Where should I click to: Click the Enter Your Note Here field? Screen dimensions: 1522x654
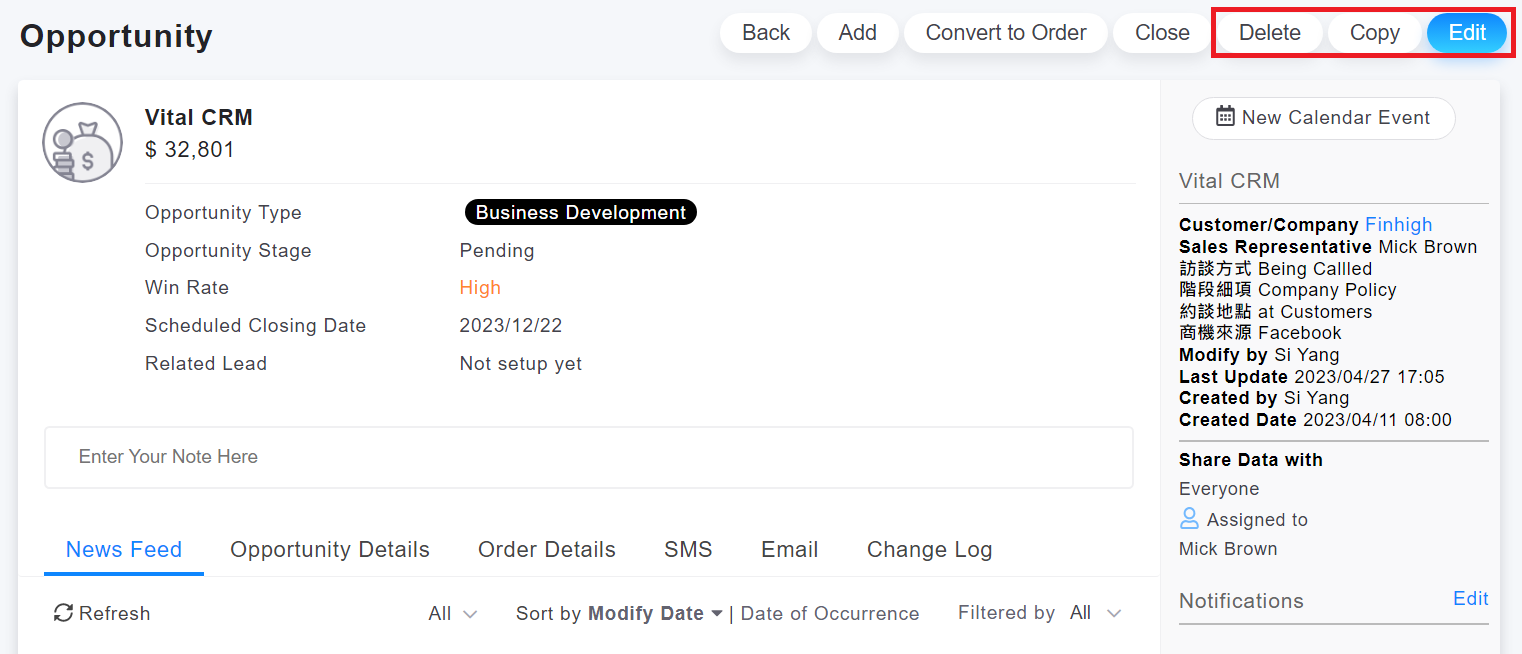click(588, 457)
